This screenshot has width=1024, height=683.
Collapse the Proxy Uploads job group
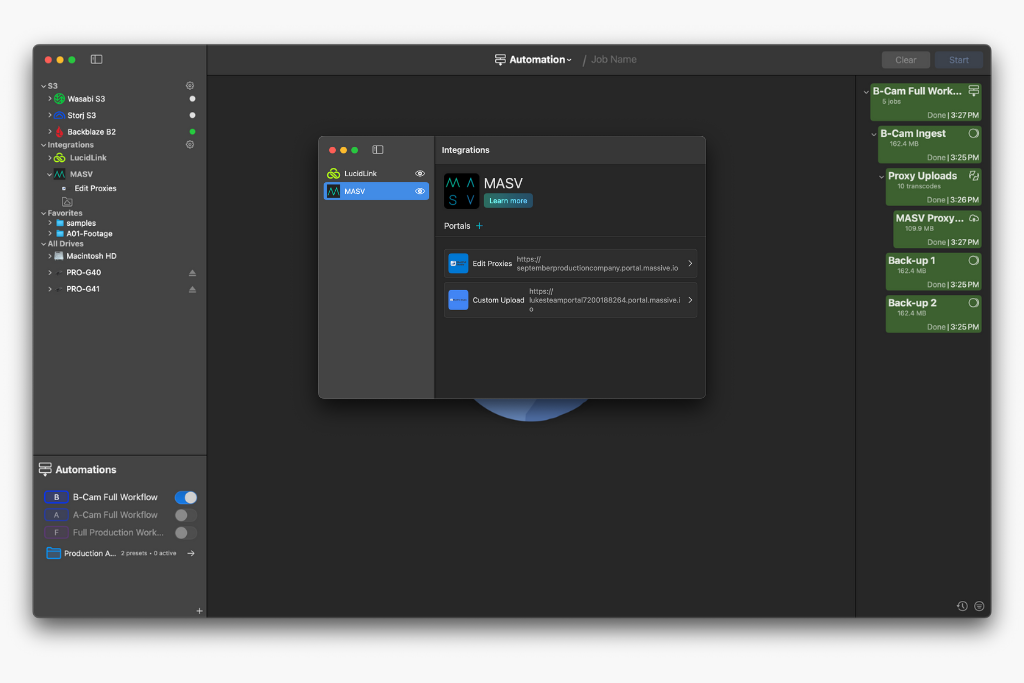click(x=881, y=176)
